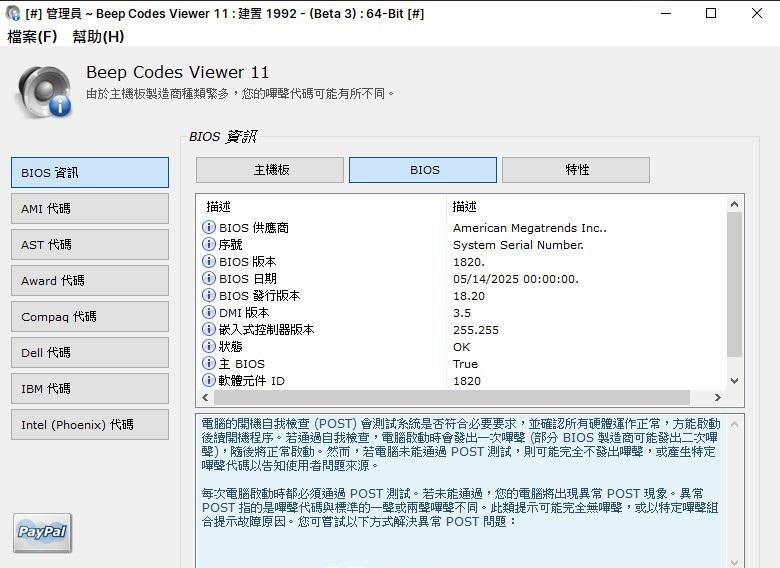Click the second 描述 column header
The image size is (780, 568).
coord(466,206)
